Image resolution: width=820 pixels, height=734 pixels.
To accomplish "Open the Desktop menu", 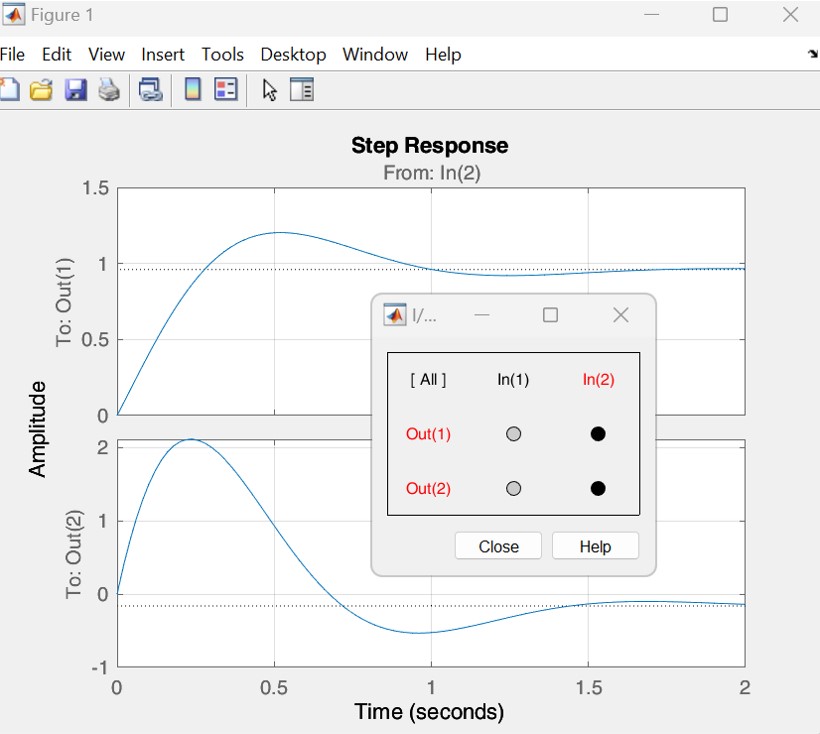I will point(293,54).
